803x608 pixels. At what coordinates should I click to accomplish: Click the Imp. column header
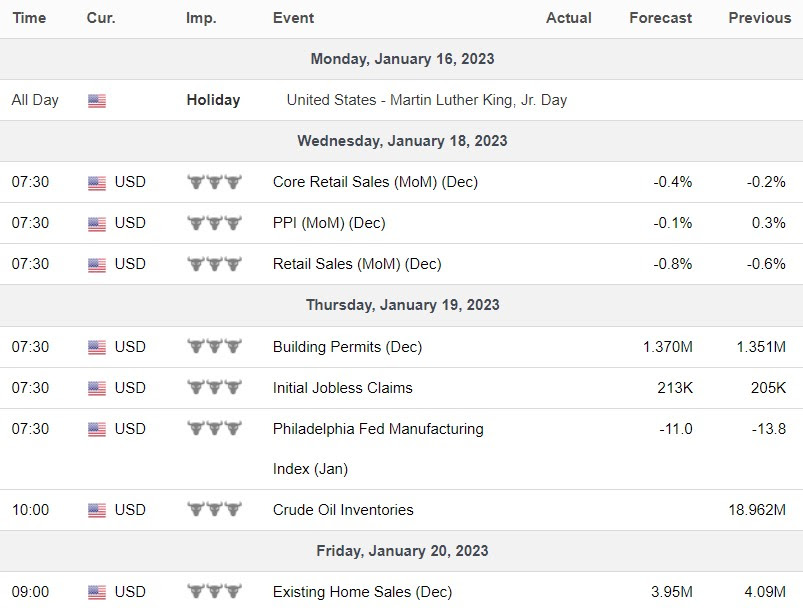tap(201, 18)
